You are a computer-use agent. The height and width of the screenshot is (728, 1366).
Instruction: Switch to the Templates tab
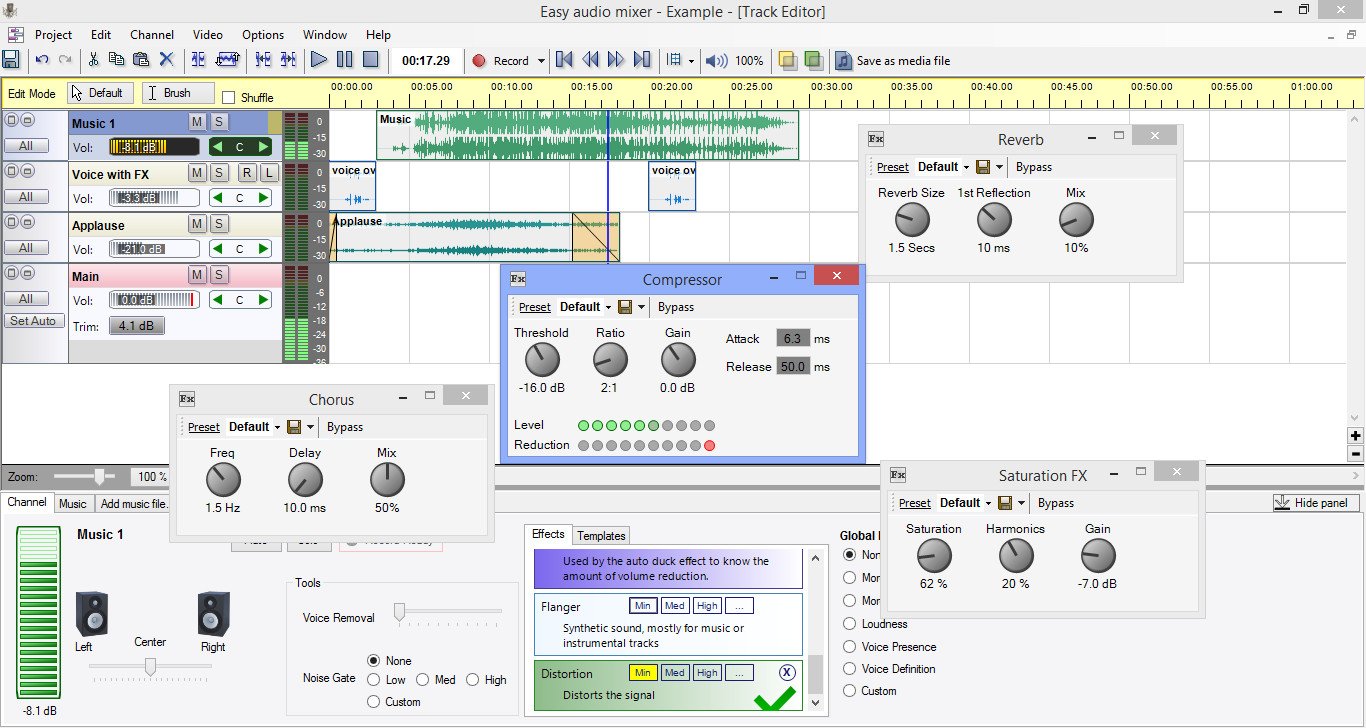(601, 535)
